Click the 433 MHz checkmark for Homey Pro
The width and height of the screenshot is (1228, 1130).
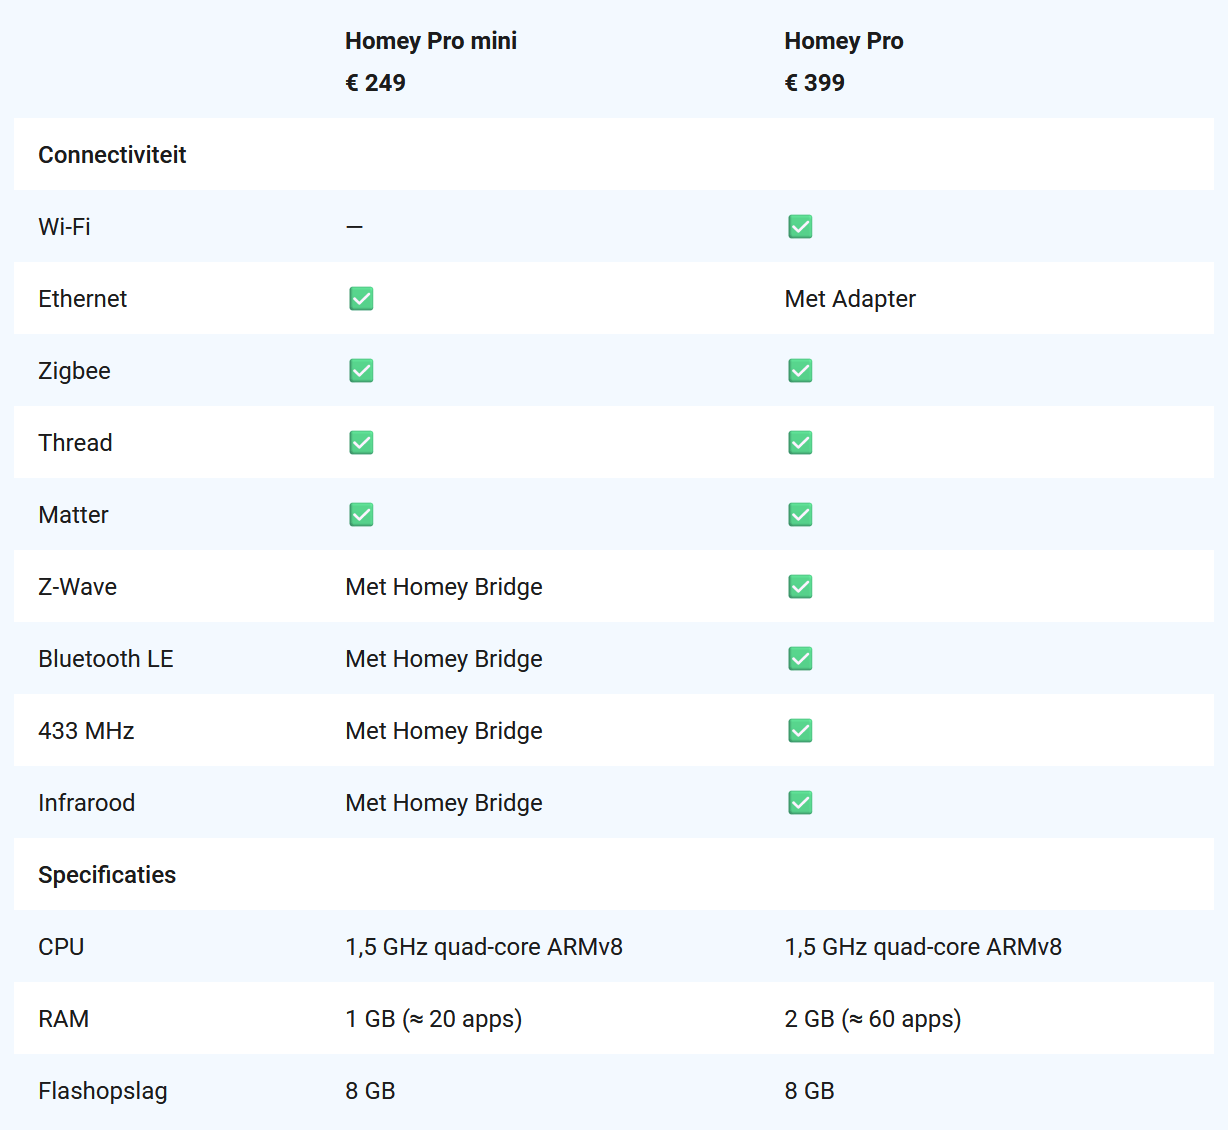click(800, 731)
